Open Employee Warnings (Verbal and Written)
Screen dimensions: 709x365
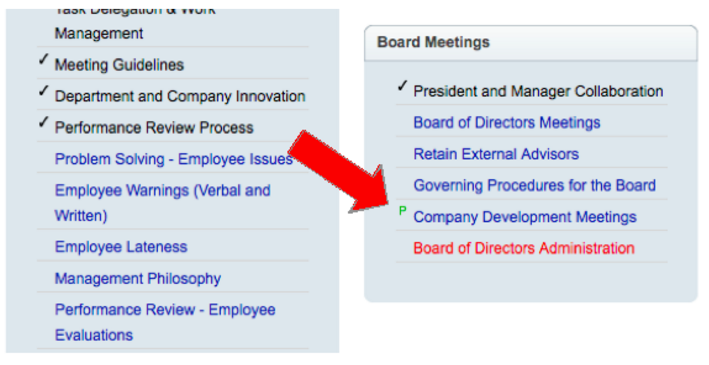pyautogui.click(x=163, y=203)
